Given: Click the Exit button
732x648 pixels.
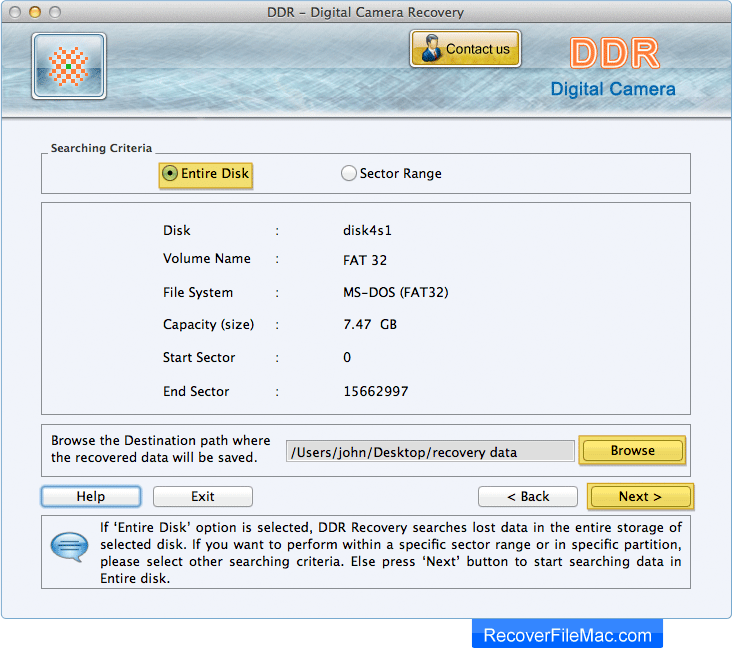Looking at the screenshot, I should tap(203, 496).
